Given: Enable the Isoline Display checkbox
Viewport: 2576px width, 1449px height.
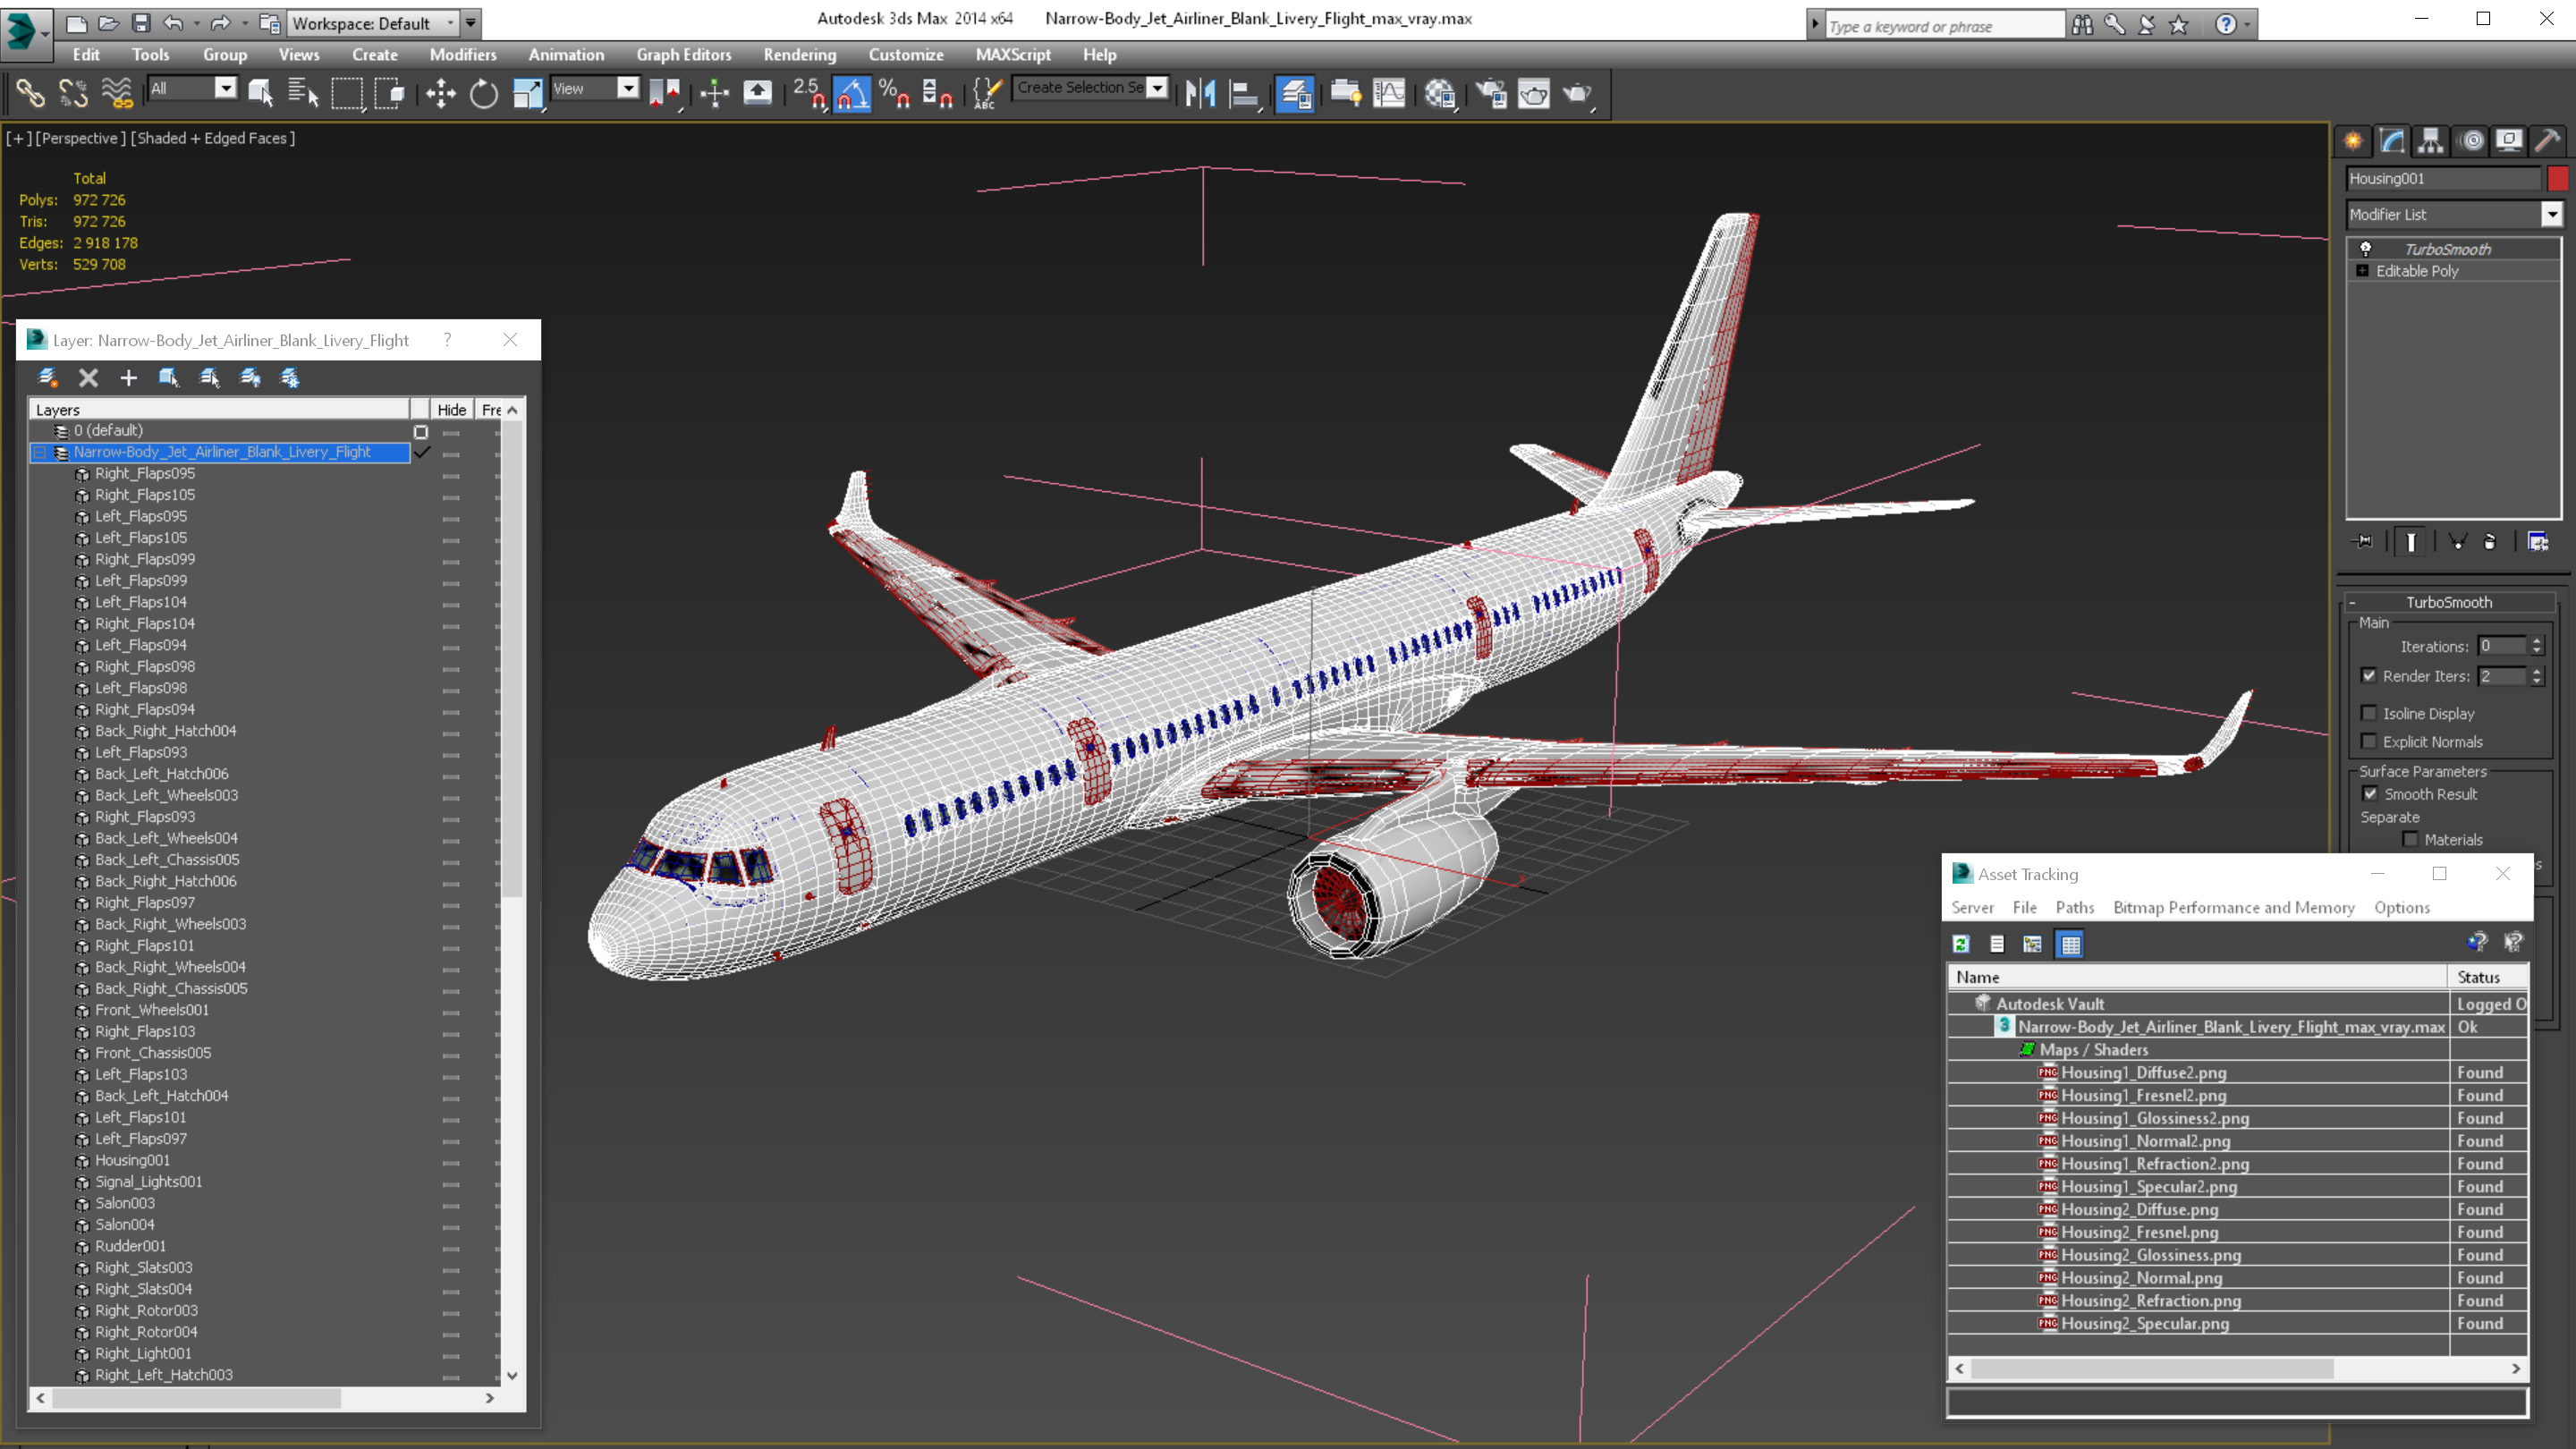Looking at the screenshot, I should pyautogui.click(x=2368, y=713).
